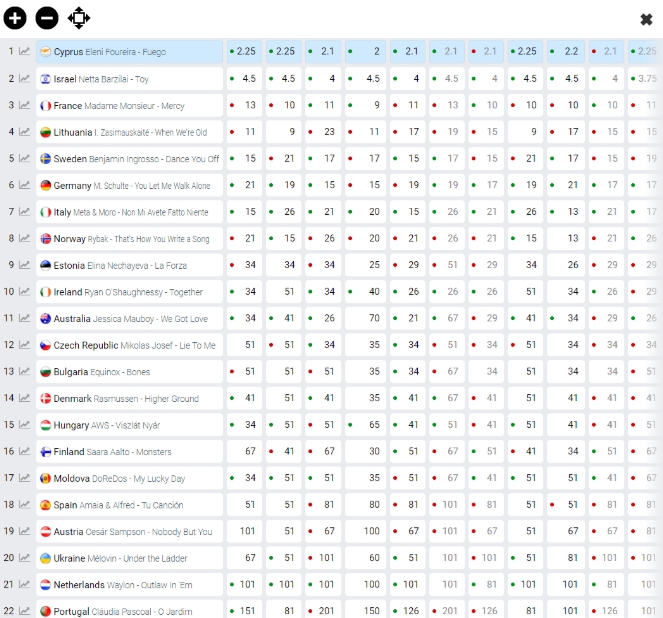663x618 pixels.
Task: Click Australia Jessica Mauboy - We Got Love
Action: (129, 318)
